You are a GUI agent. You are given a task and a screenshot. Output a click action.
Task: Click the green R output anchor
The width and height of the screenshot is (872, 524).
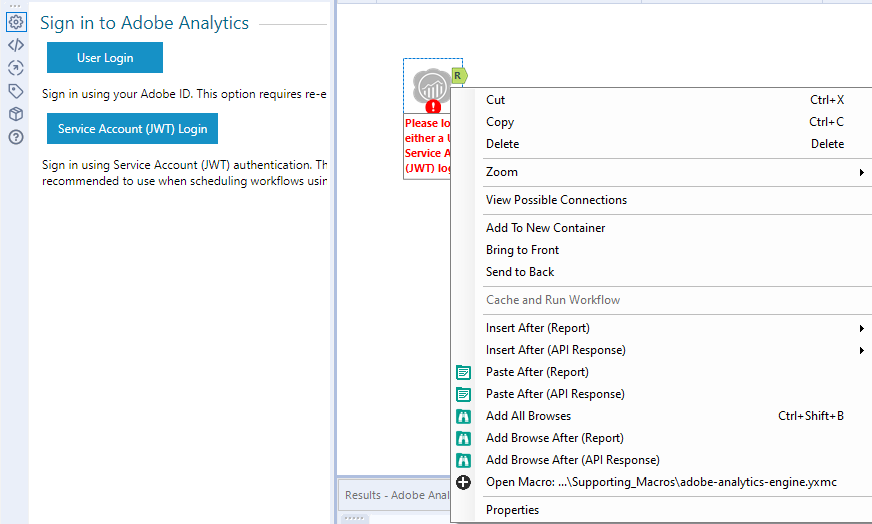[x=459, y=76]
